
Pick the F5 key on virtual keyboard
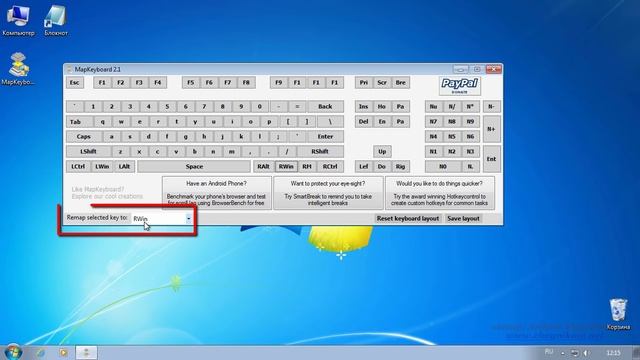(191, 82)
